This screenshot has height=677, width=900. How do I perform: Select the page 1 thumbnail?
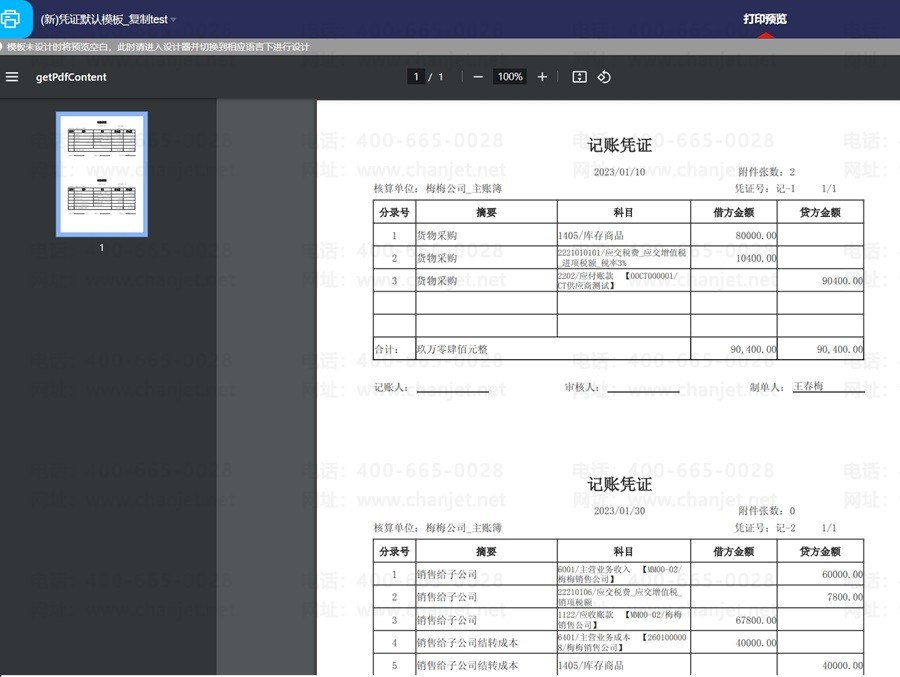pos(101,174)
